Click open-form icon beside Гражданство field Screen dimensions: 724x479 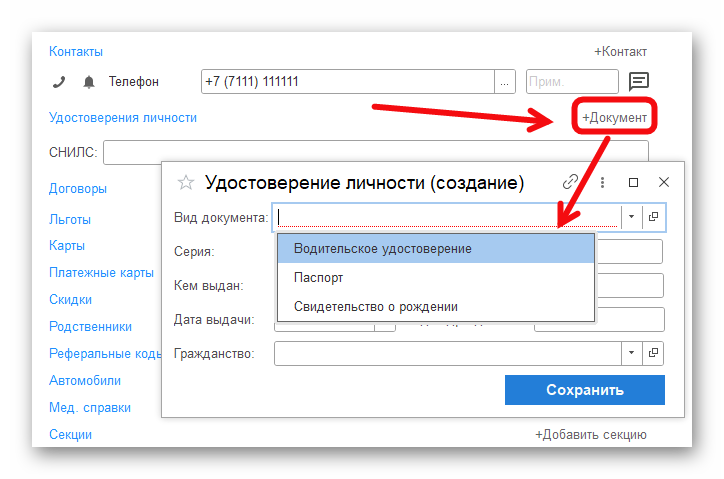coord(653,353)
